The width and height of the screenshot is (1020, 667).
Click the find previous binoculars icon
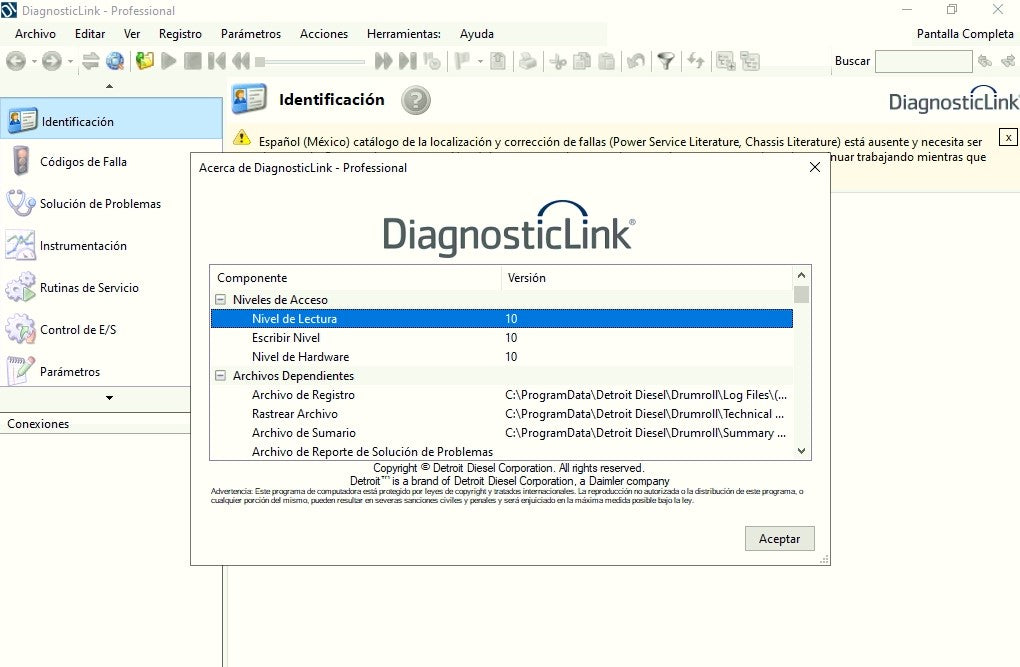coord(985,61)
